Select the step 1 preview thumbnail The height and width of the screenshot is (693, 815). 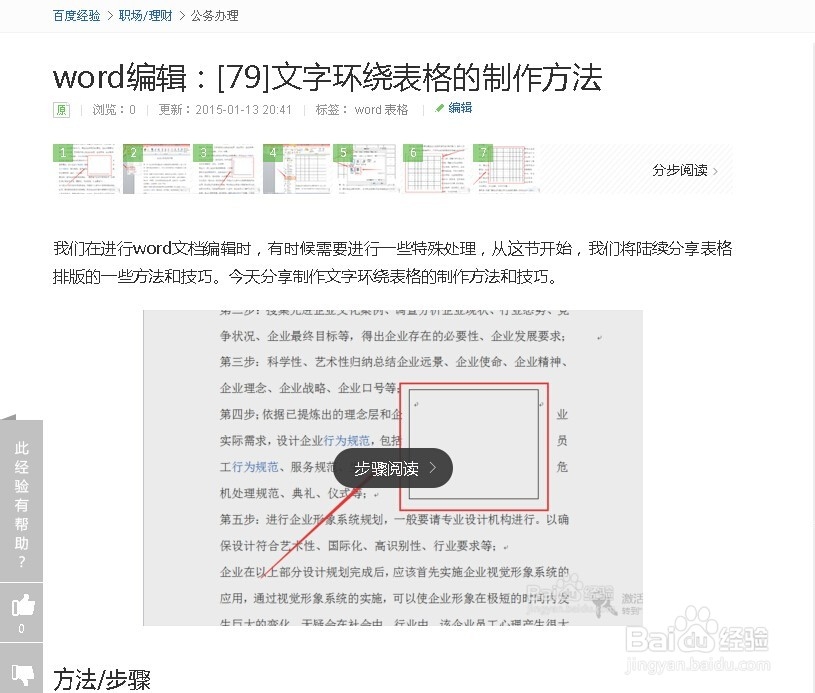pyautogui.click(x=85, y=170)
